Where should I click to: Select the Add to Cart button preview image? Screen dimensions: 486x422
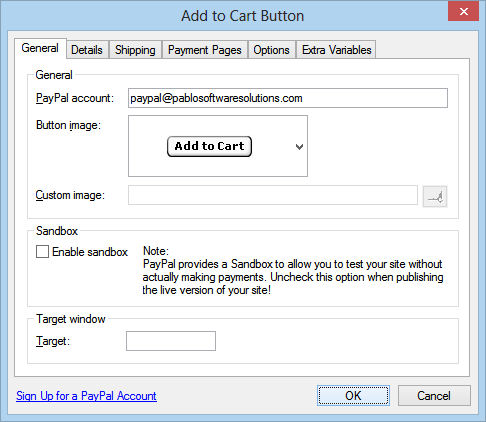pyautogui.click(x=209, y=146)
